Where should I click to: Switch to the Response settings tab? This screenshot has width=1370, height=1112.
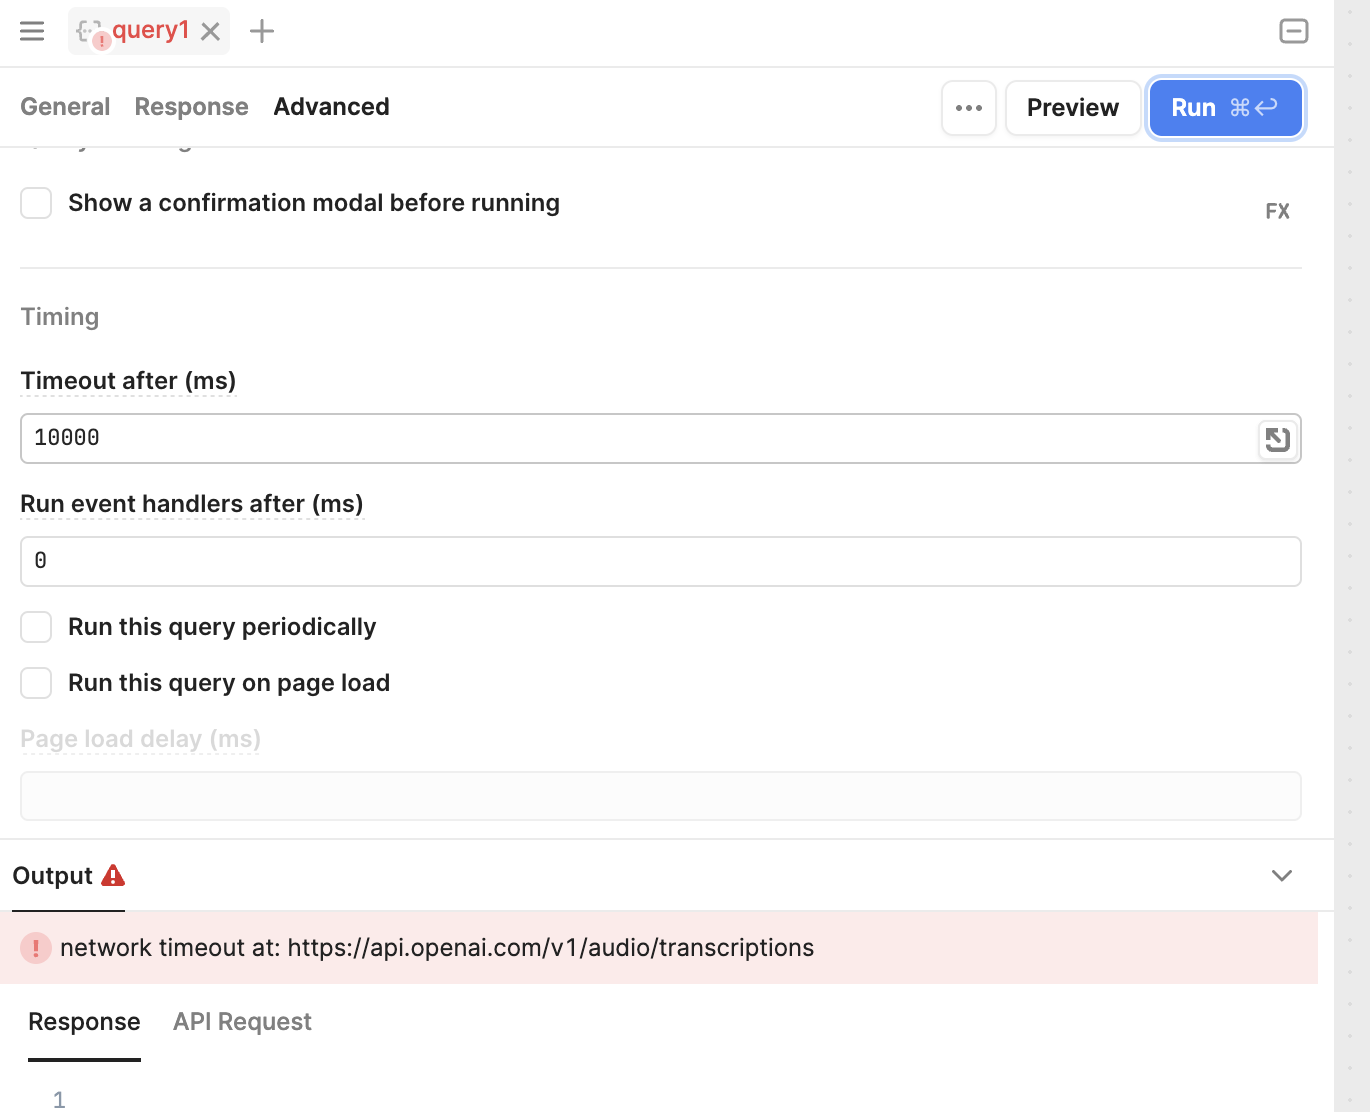point(191,107)
